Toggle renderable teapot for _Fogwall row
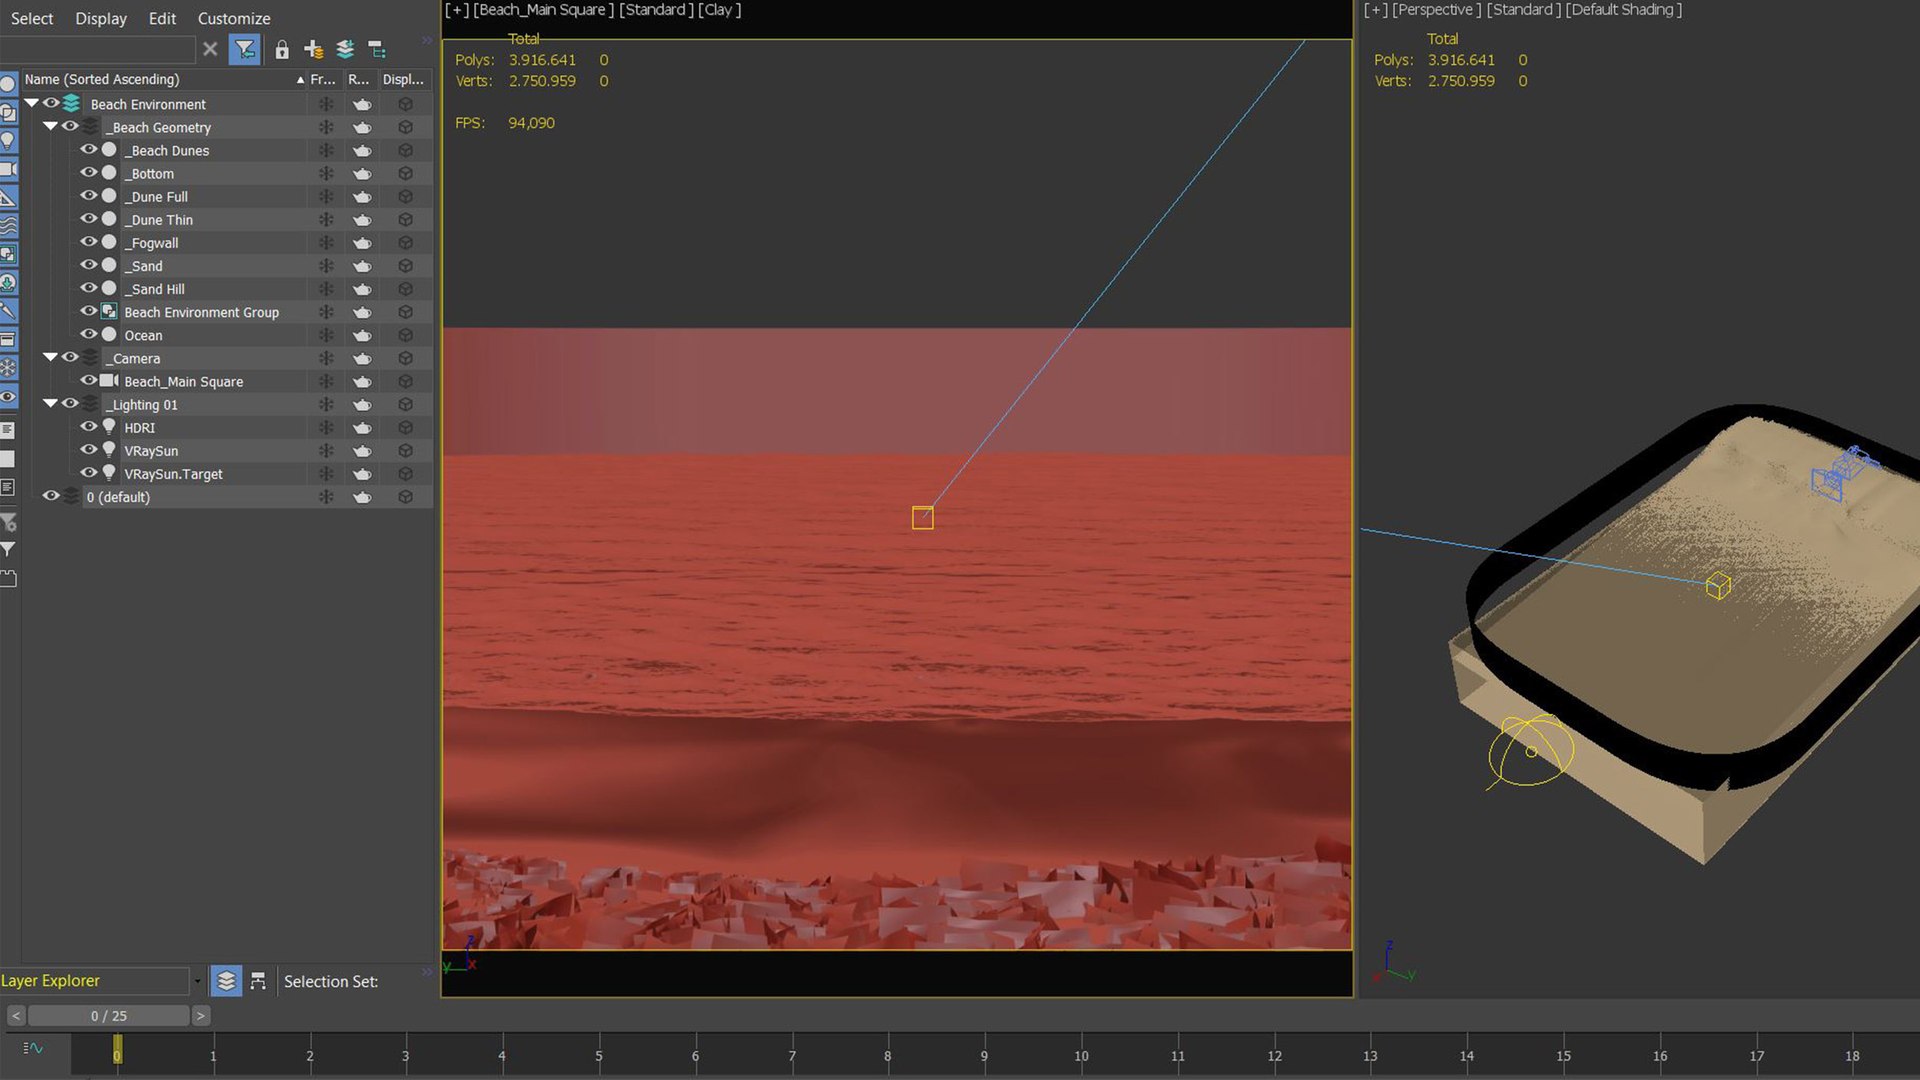This screenshot has height=1080, width=1920. (x=362, y=243)
